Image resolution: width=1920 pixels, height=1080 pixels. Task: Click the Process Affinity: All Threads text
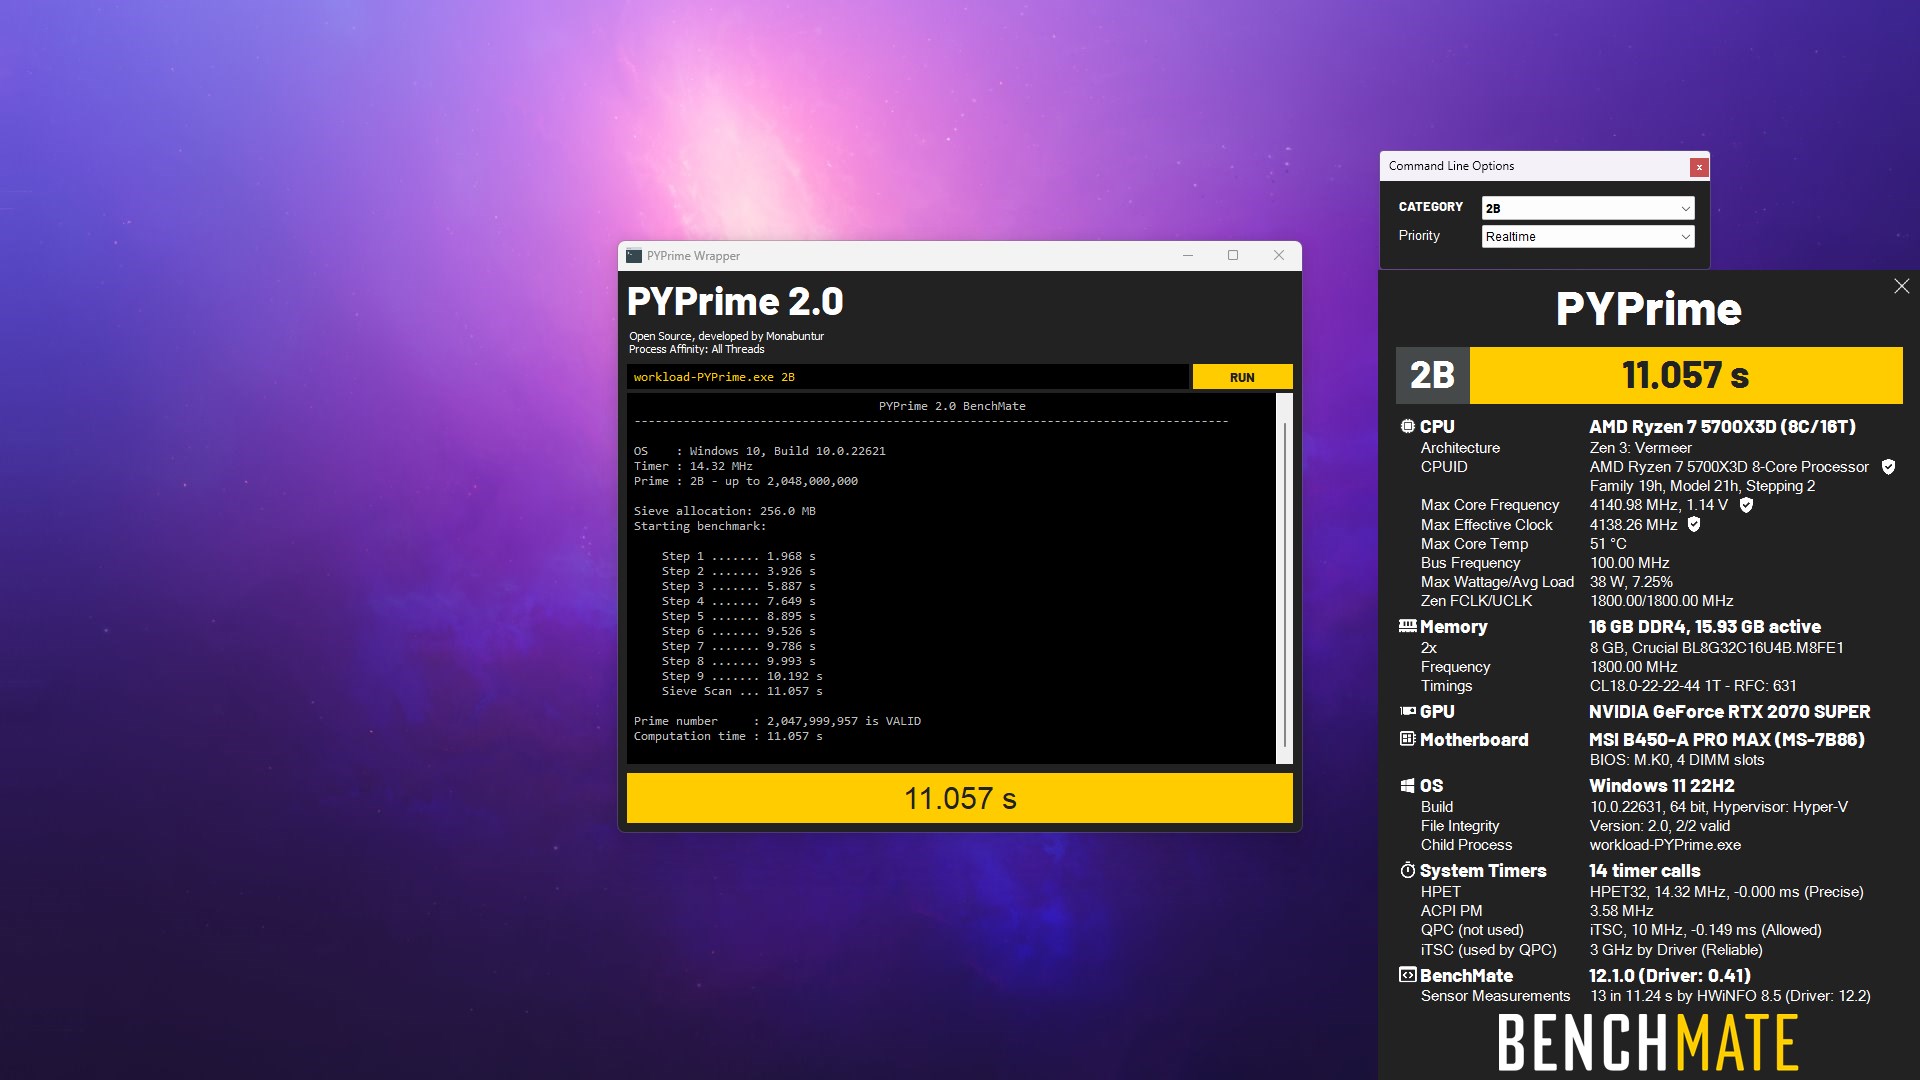point(696,349)
